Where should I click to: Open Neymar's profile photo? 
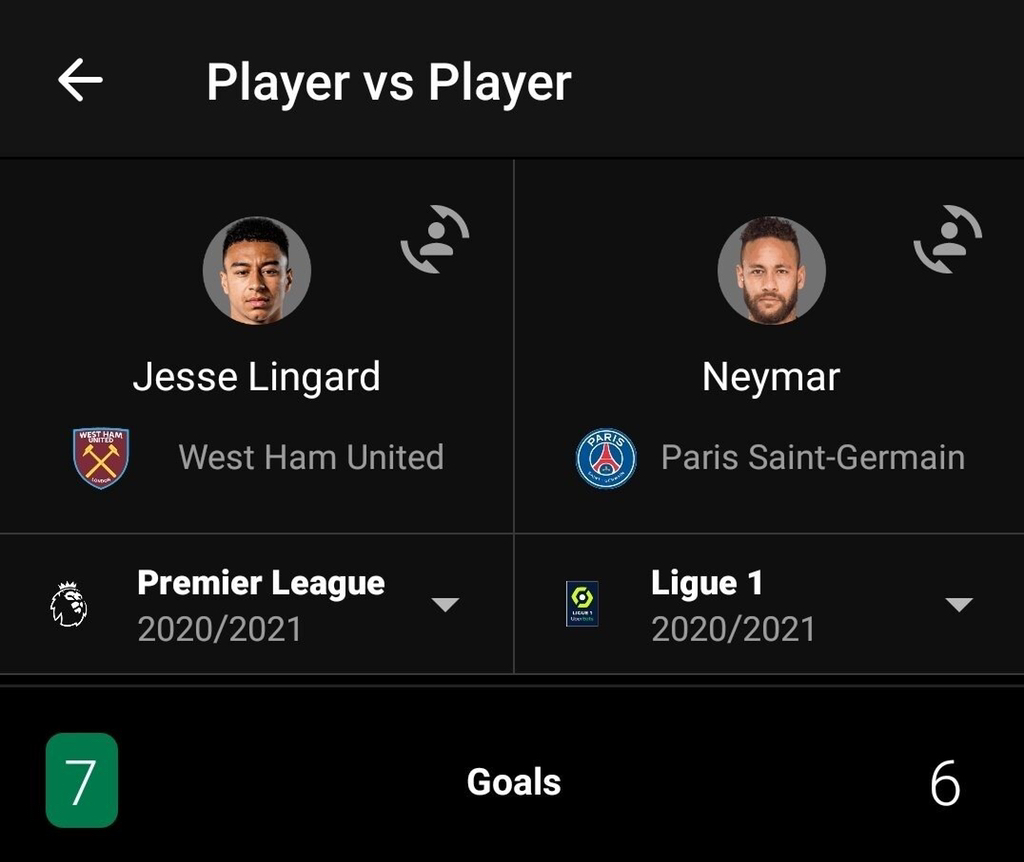771,270
